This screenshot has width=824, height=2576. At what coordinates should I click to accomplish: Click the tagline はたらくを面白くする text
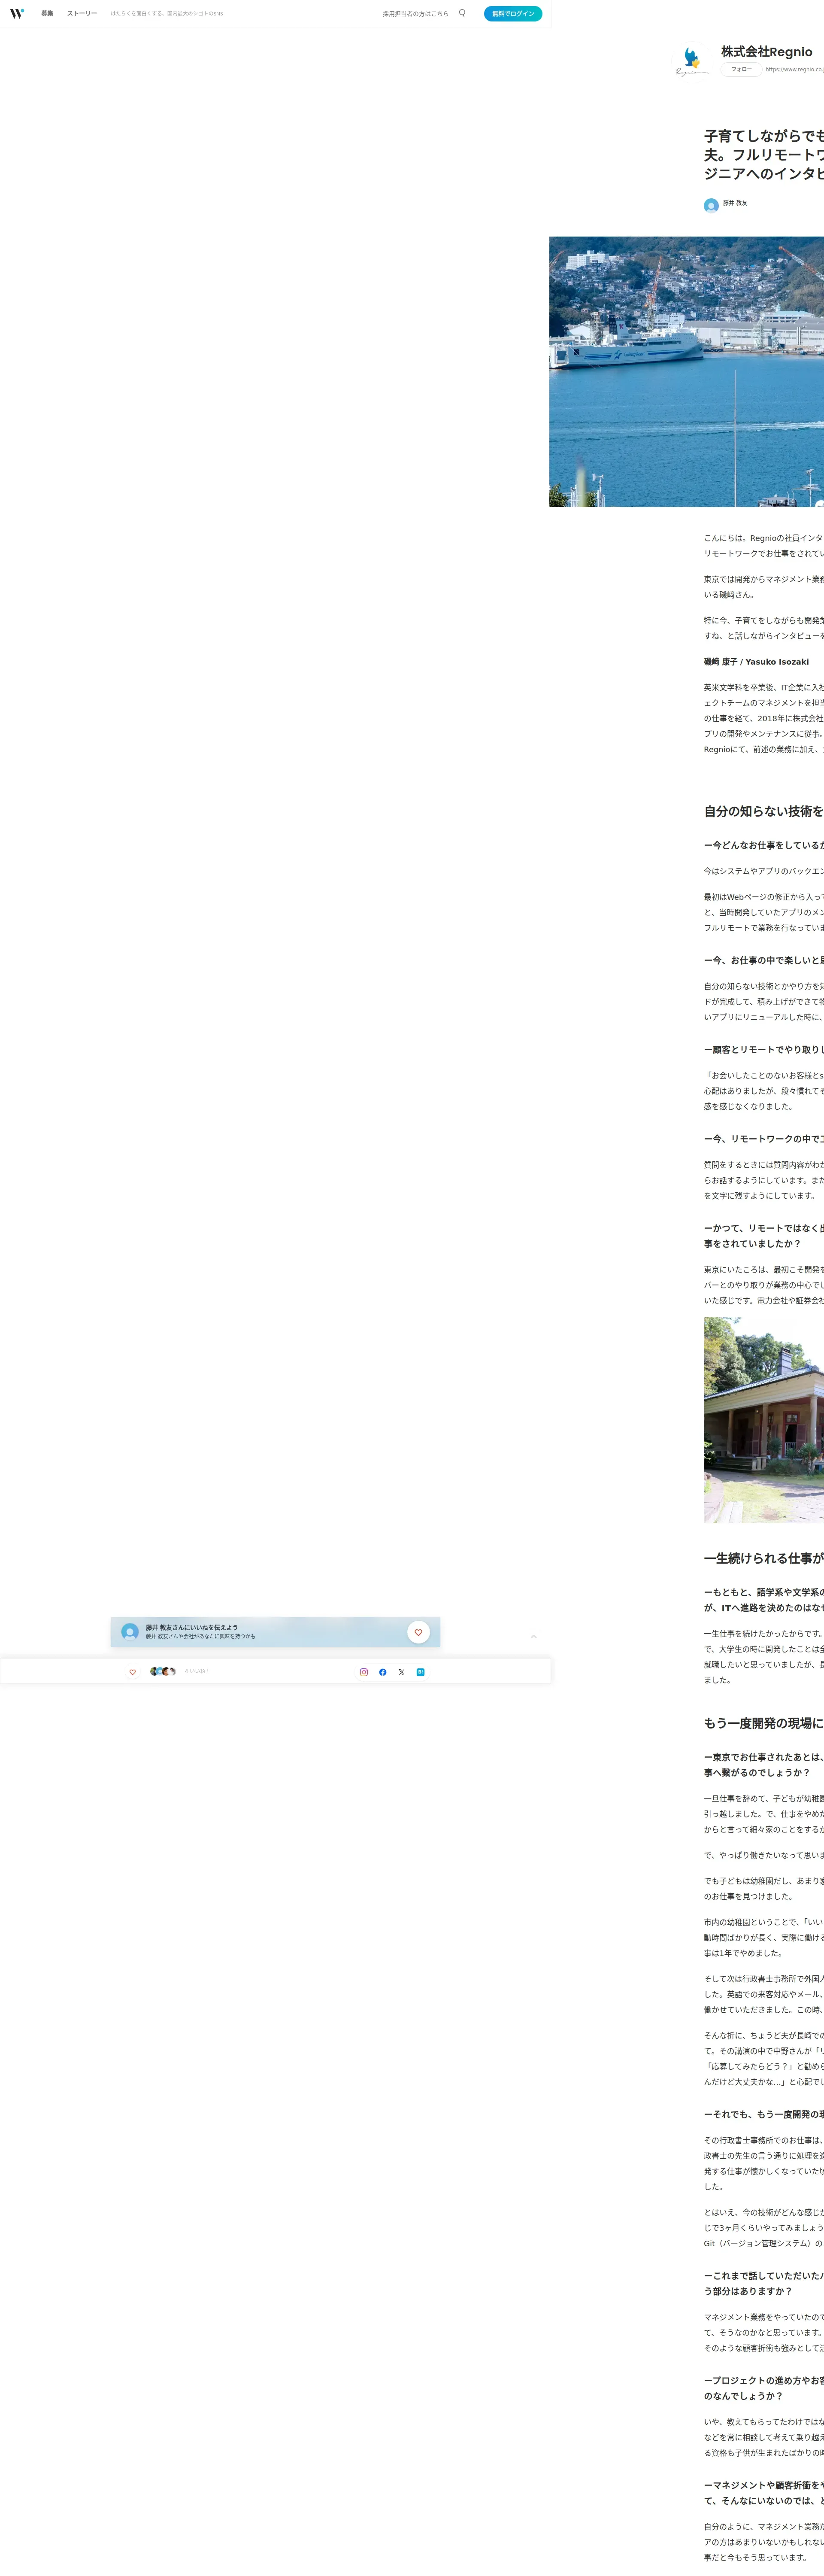click(x=167, y=14)
